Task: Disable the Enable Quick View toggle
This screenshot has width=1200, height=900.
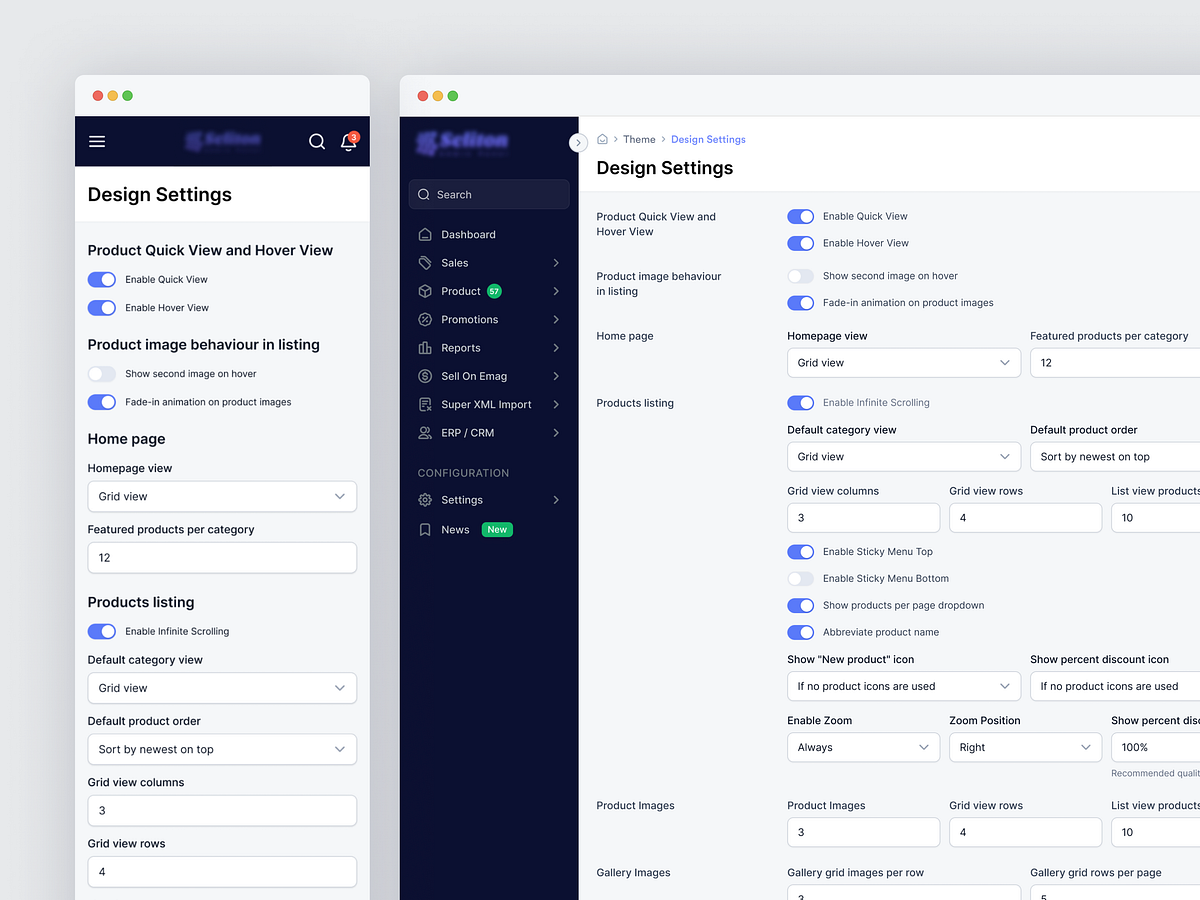Action: [x=800, y=216]
